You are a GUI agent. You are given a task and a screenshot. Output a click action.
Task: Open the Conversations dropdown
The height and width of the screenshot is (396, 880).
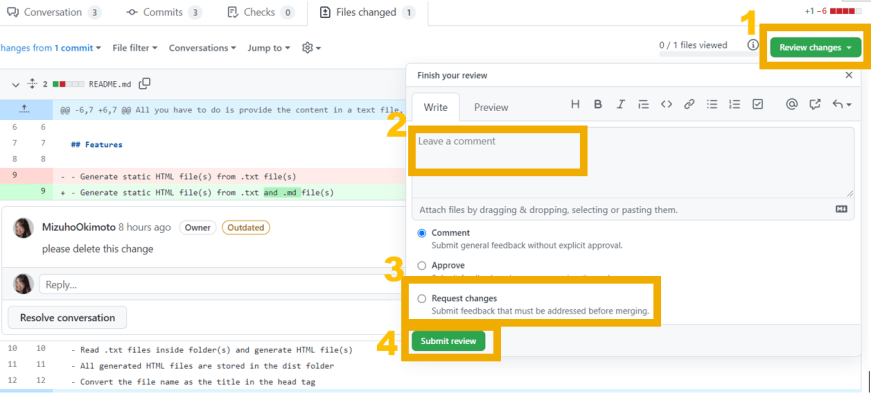coord(203,48)
